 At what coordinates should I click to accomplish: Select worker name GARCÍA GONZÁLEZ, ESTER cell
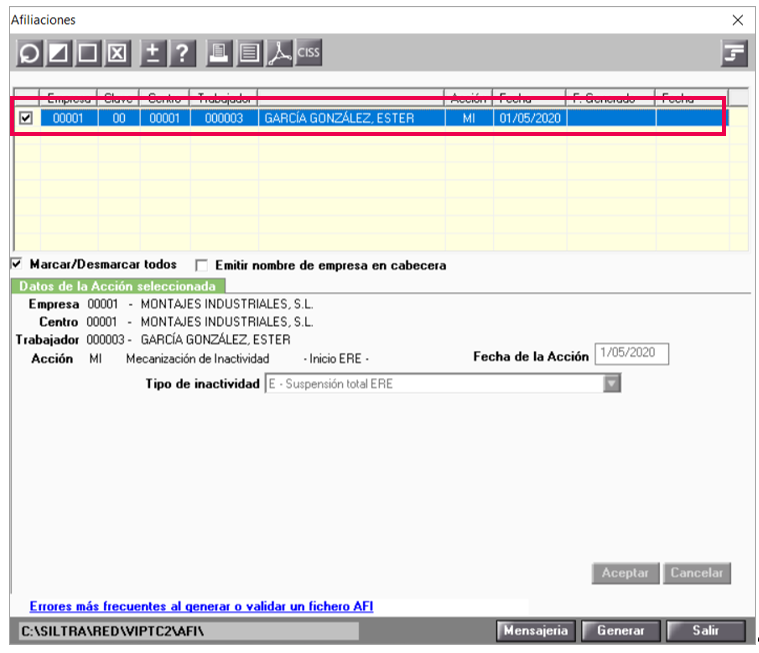351,118
